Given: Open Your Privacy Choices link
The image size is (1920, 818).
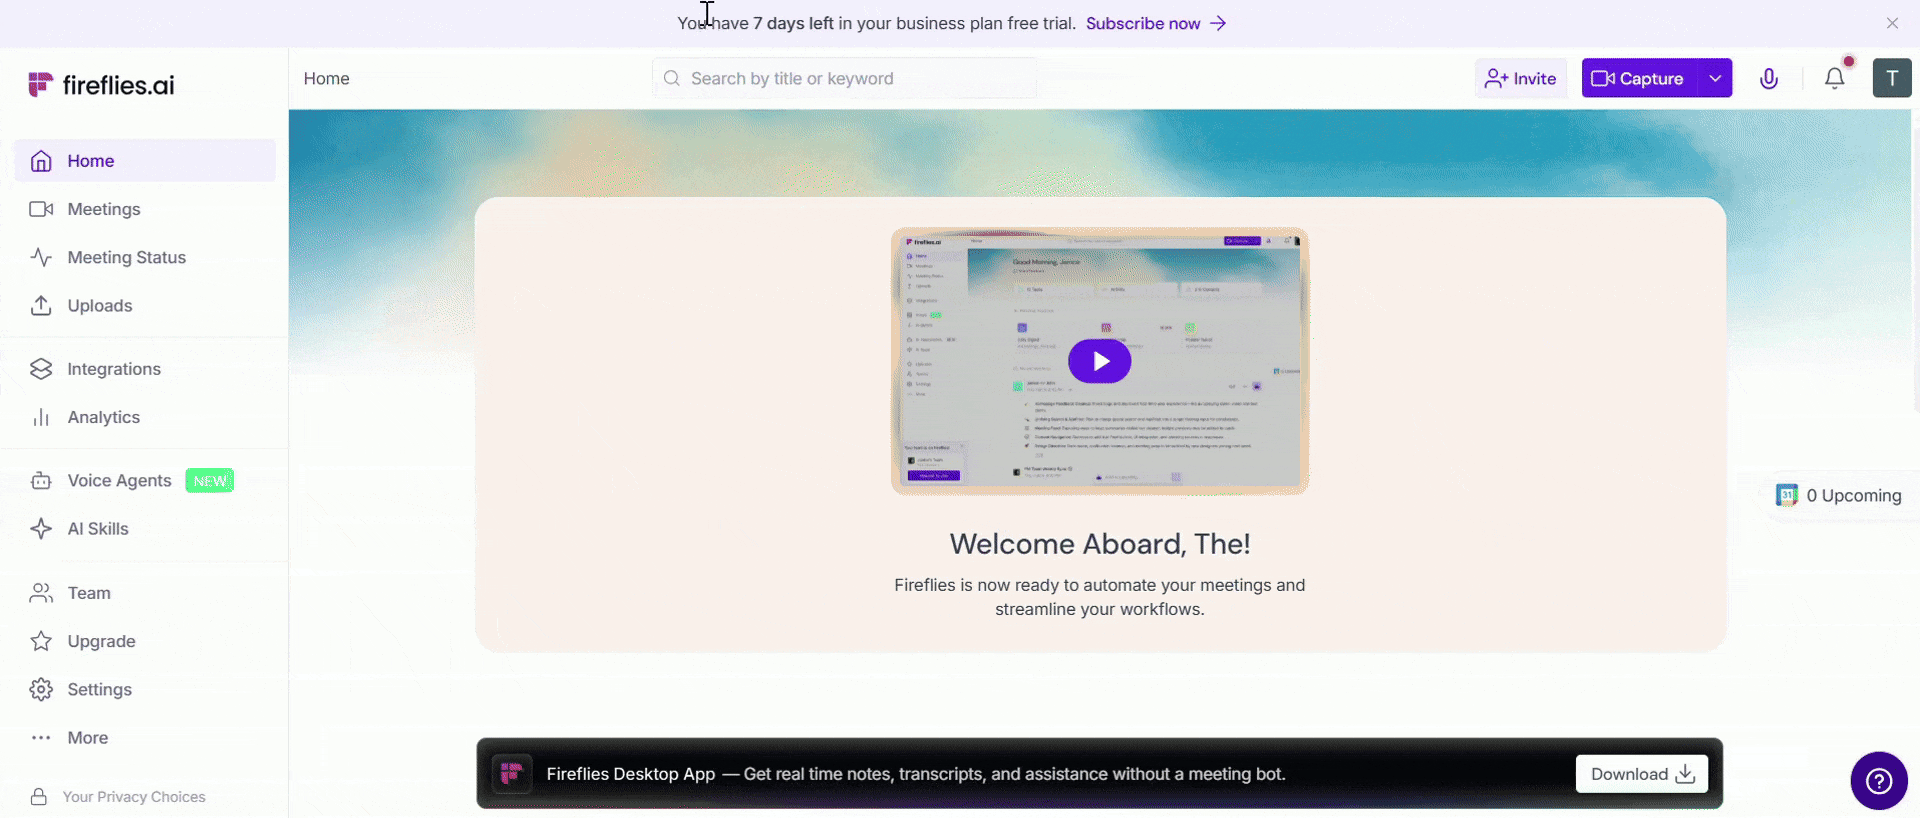Looking at the screenshot, I should point(134,797).
